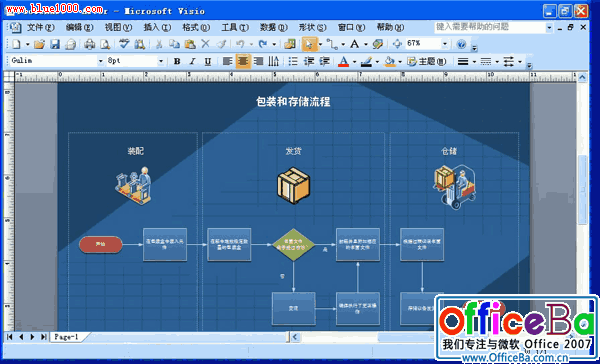Click the Decrease Indent icon

coord(308,61)
